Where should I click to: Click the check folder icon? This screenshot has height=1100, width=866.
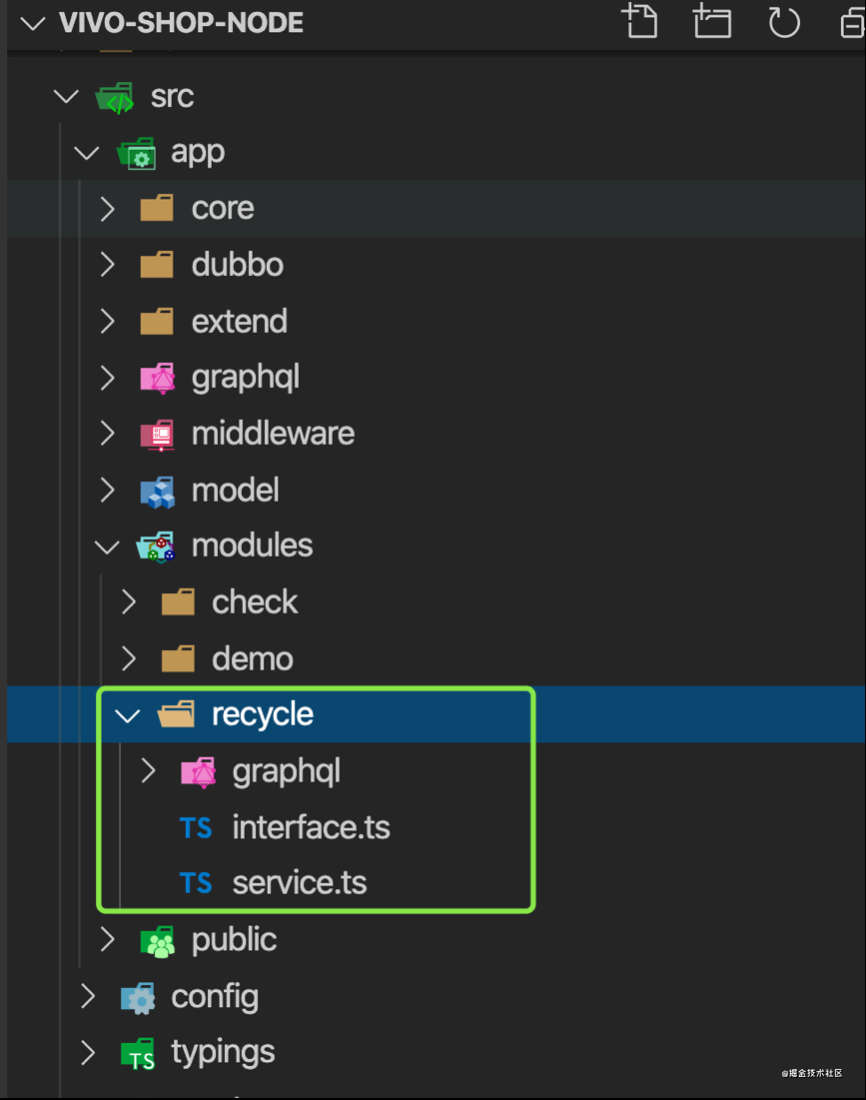(x=178, y=602)
